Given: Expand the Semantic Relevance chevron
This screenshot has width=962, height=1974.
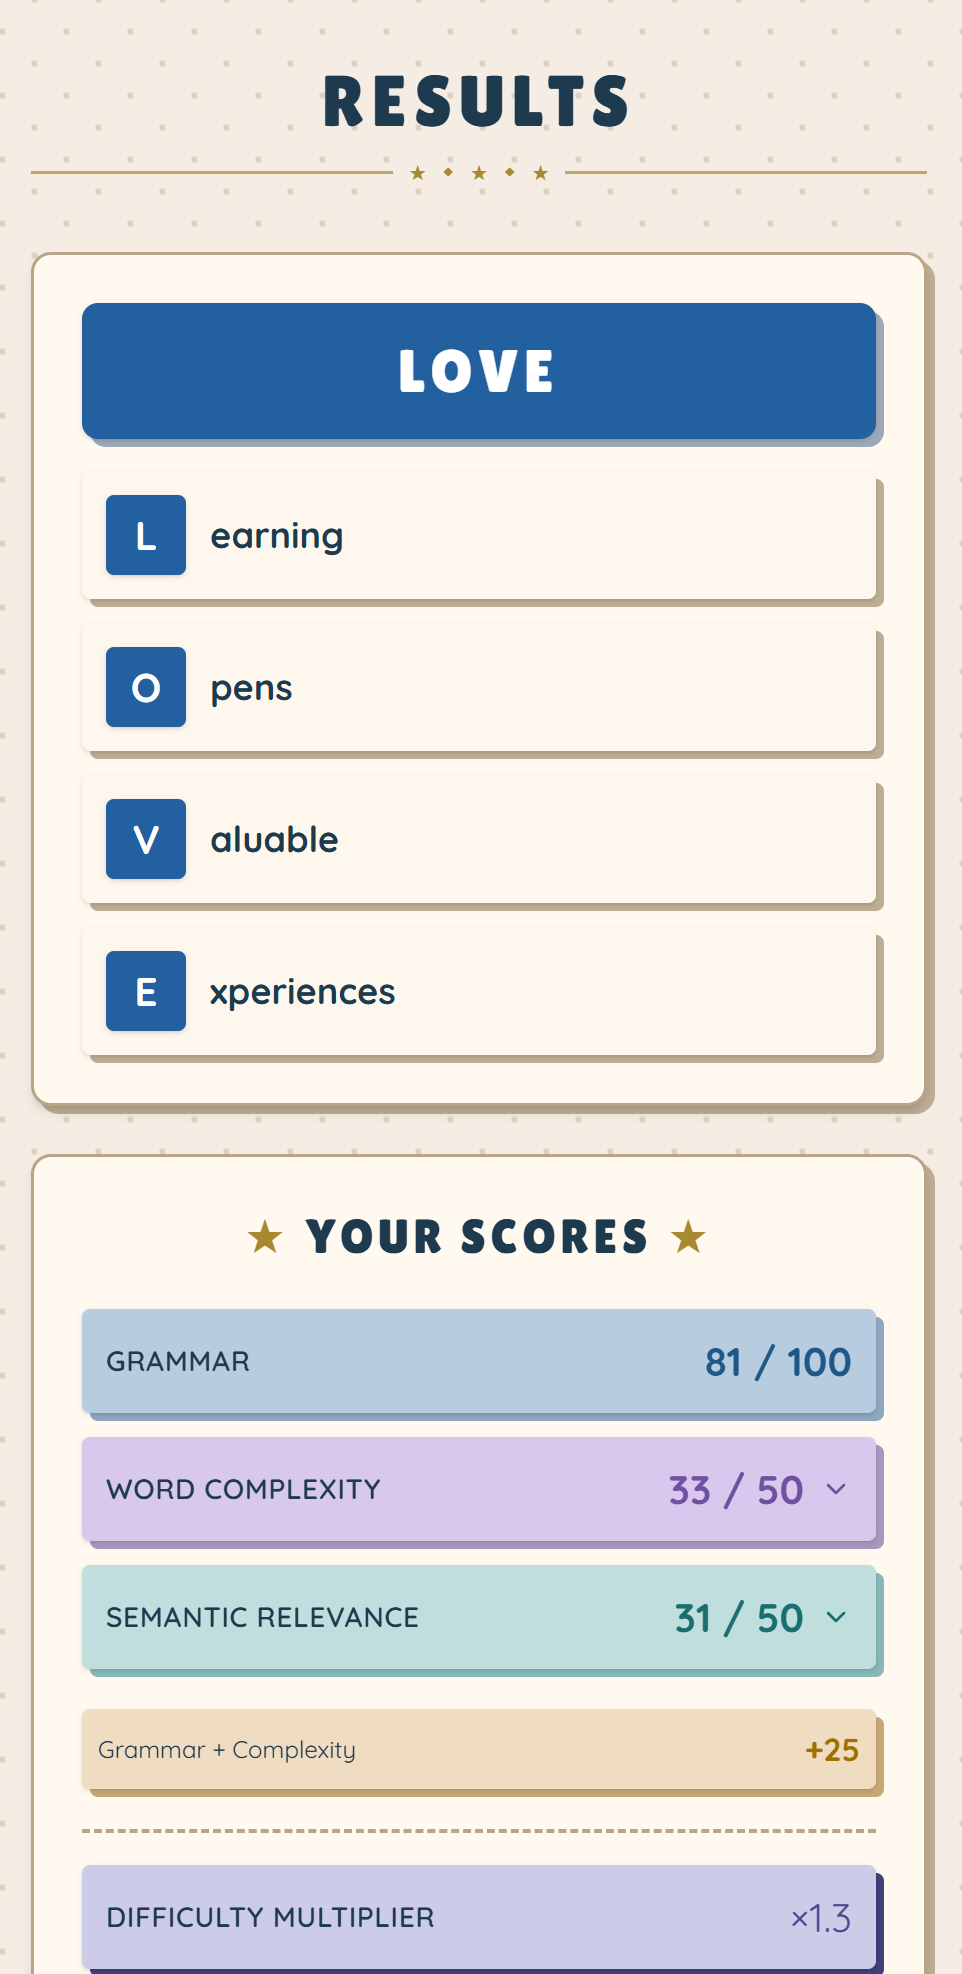Looking at the screenshot, I should 836,1617.
